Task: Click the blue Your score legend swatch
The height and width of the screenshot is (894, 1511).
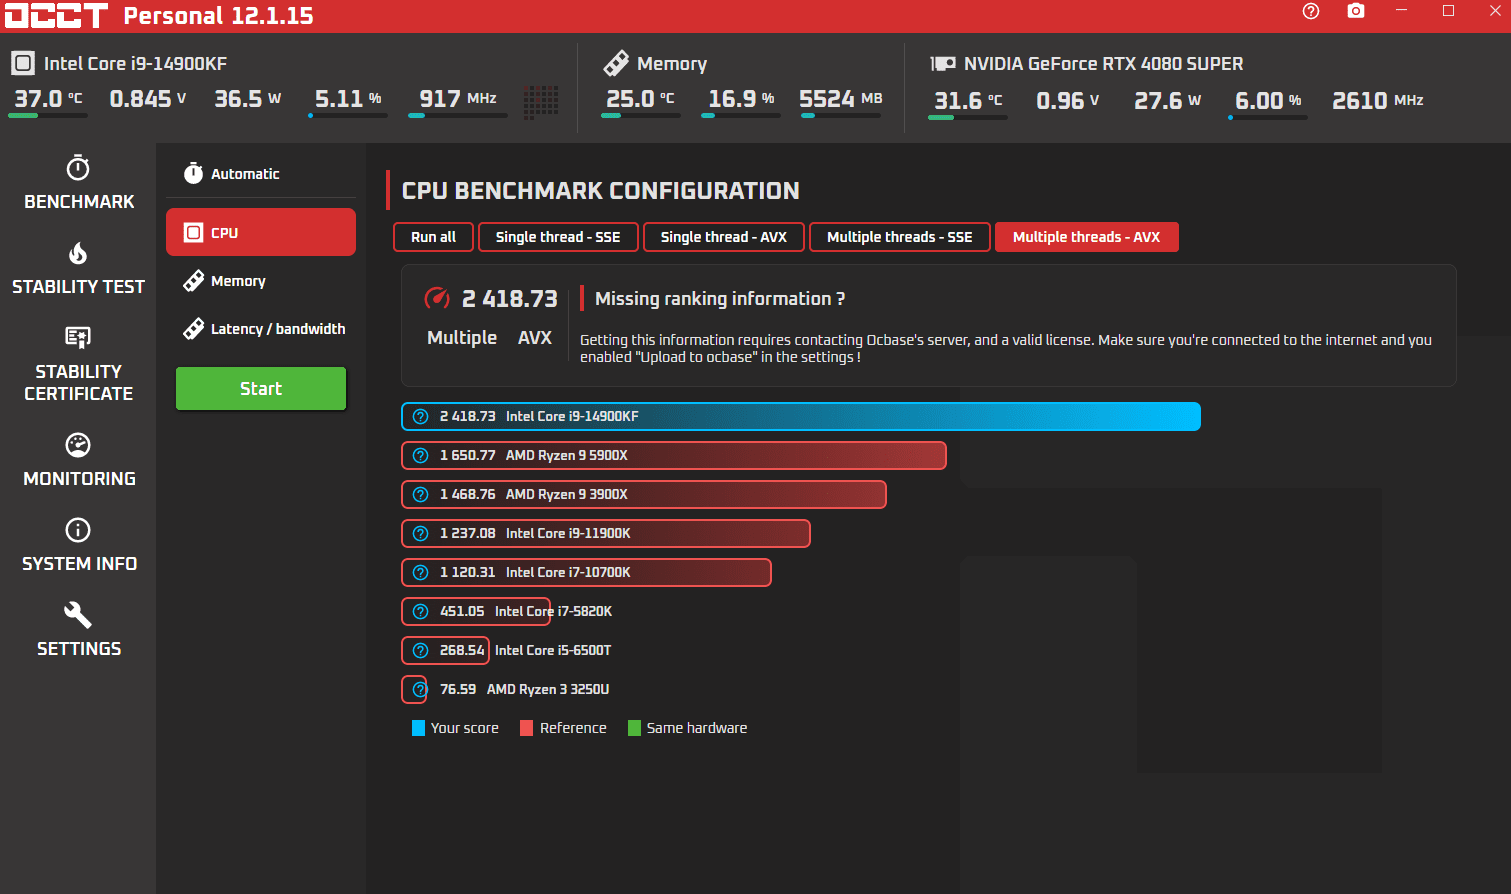Action: pyautogui.click(x=418, y=728)
